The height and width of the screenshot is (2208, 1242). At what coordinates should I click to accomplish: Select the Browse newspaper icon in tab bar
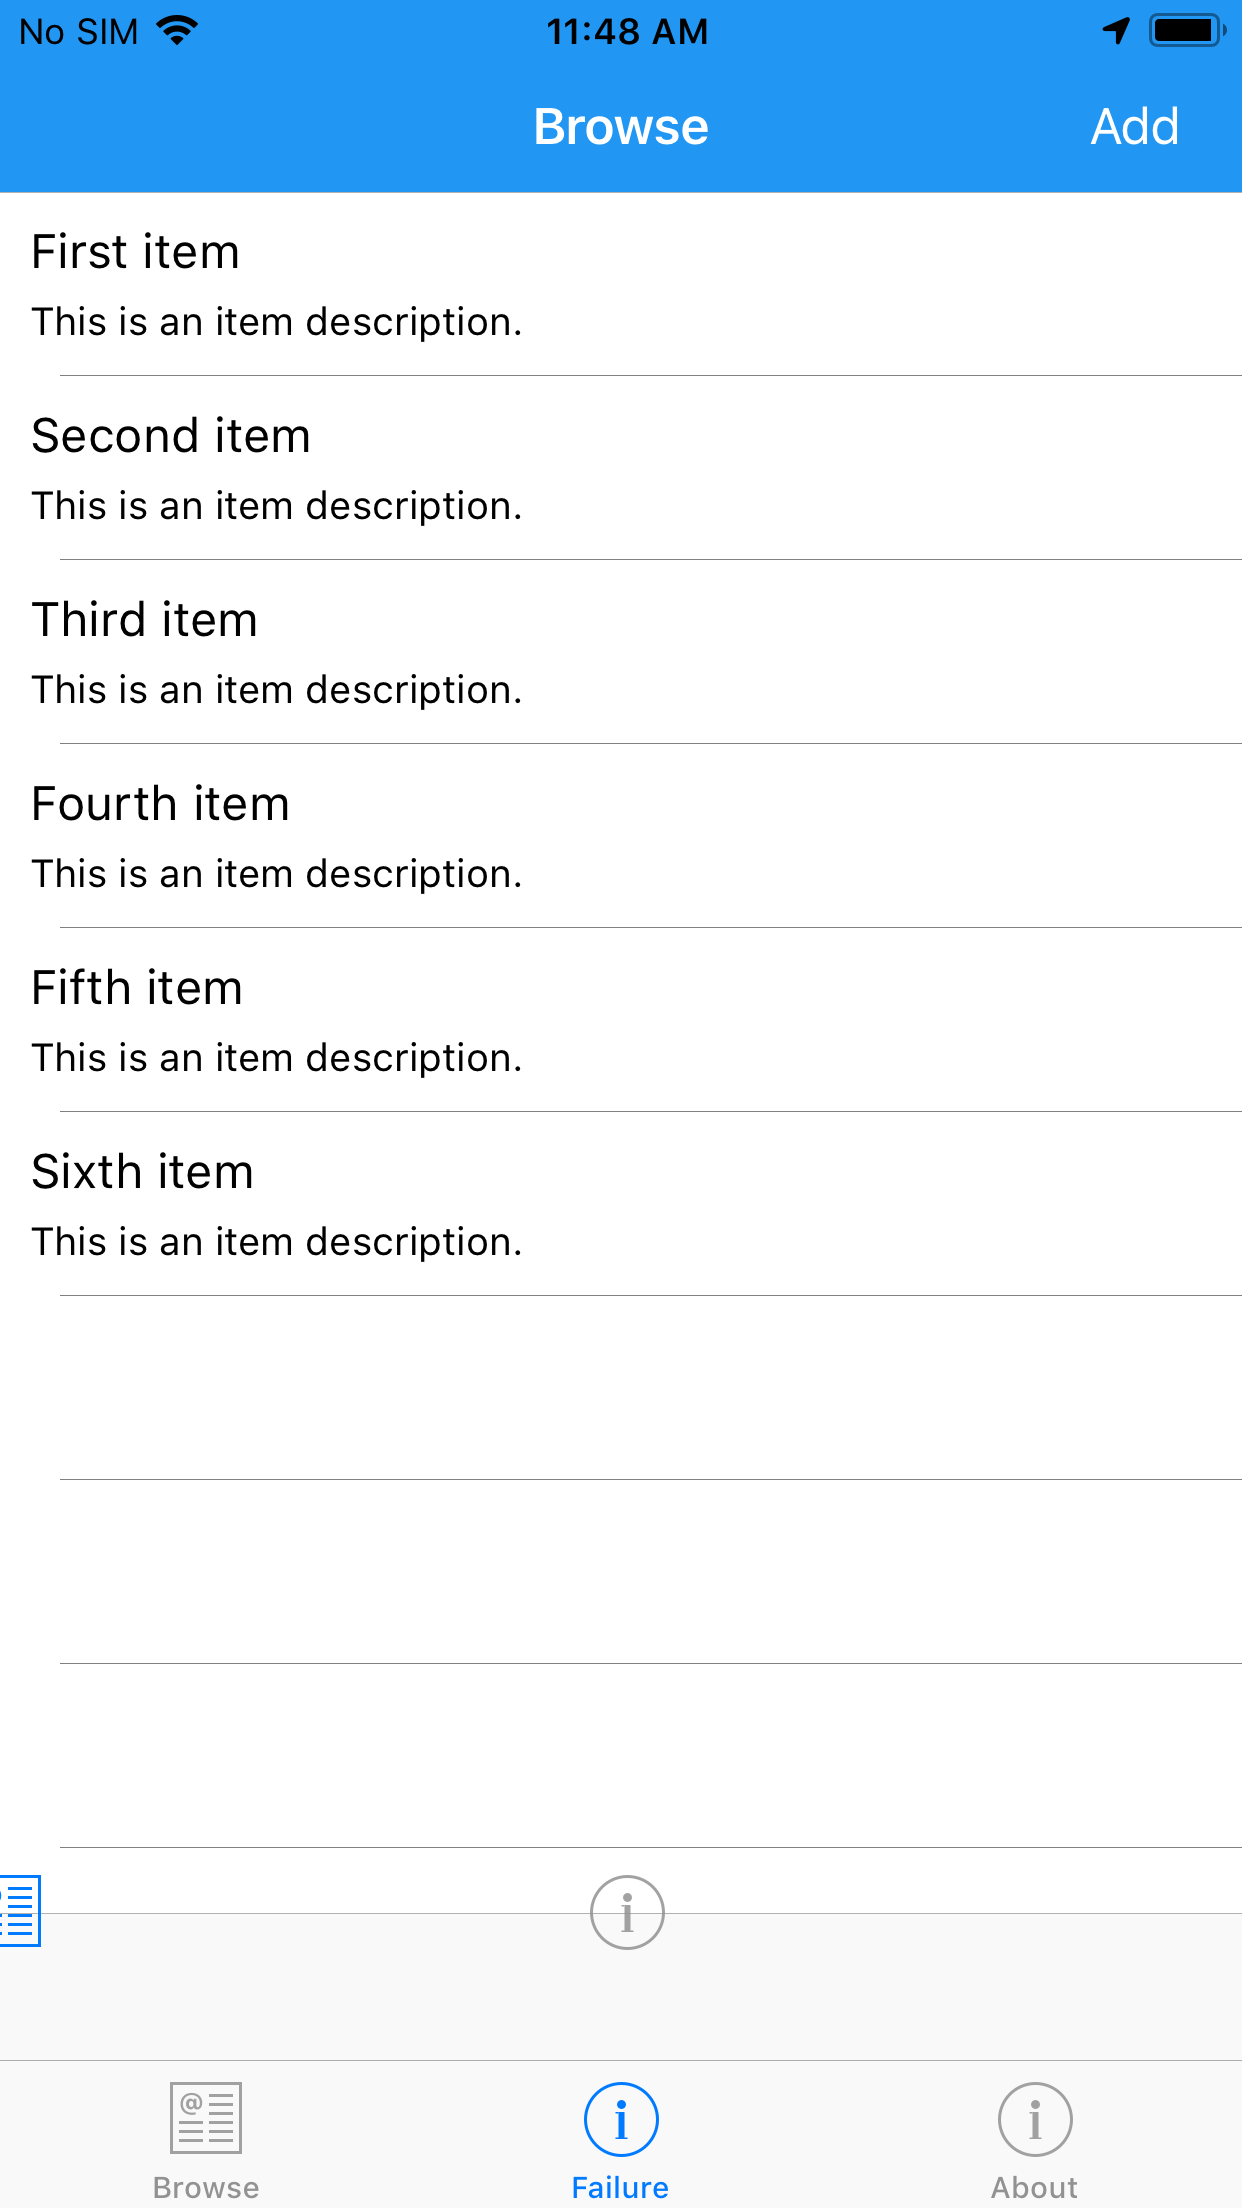pos(205,2117)
